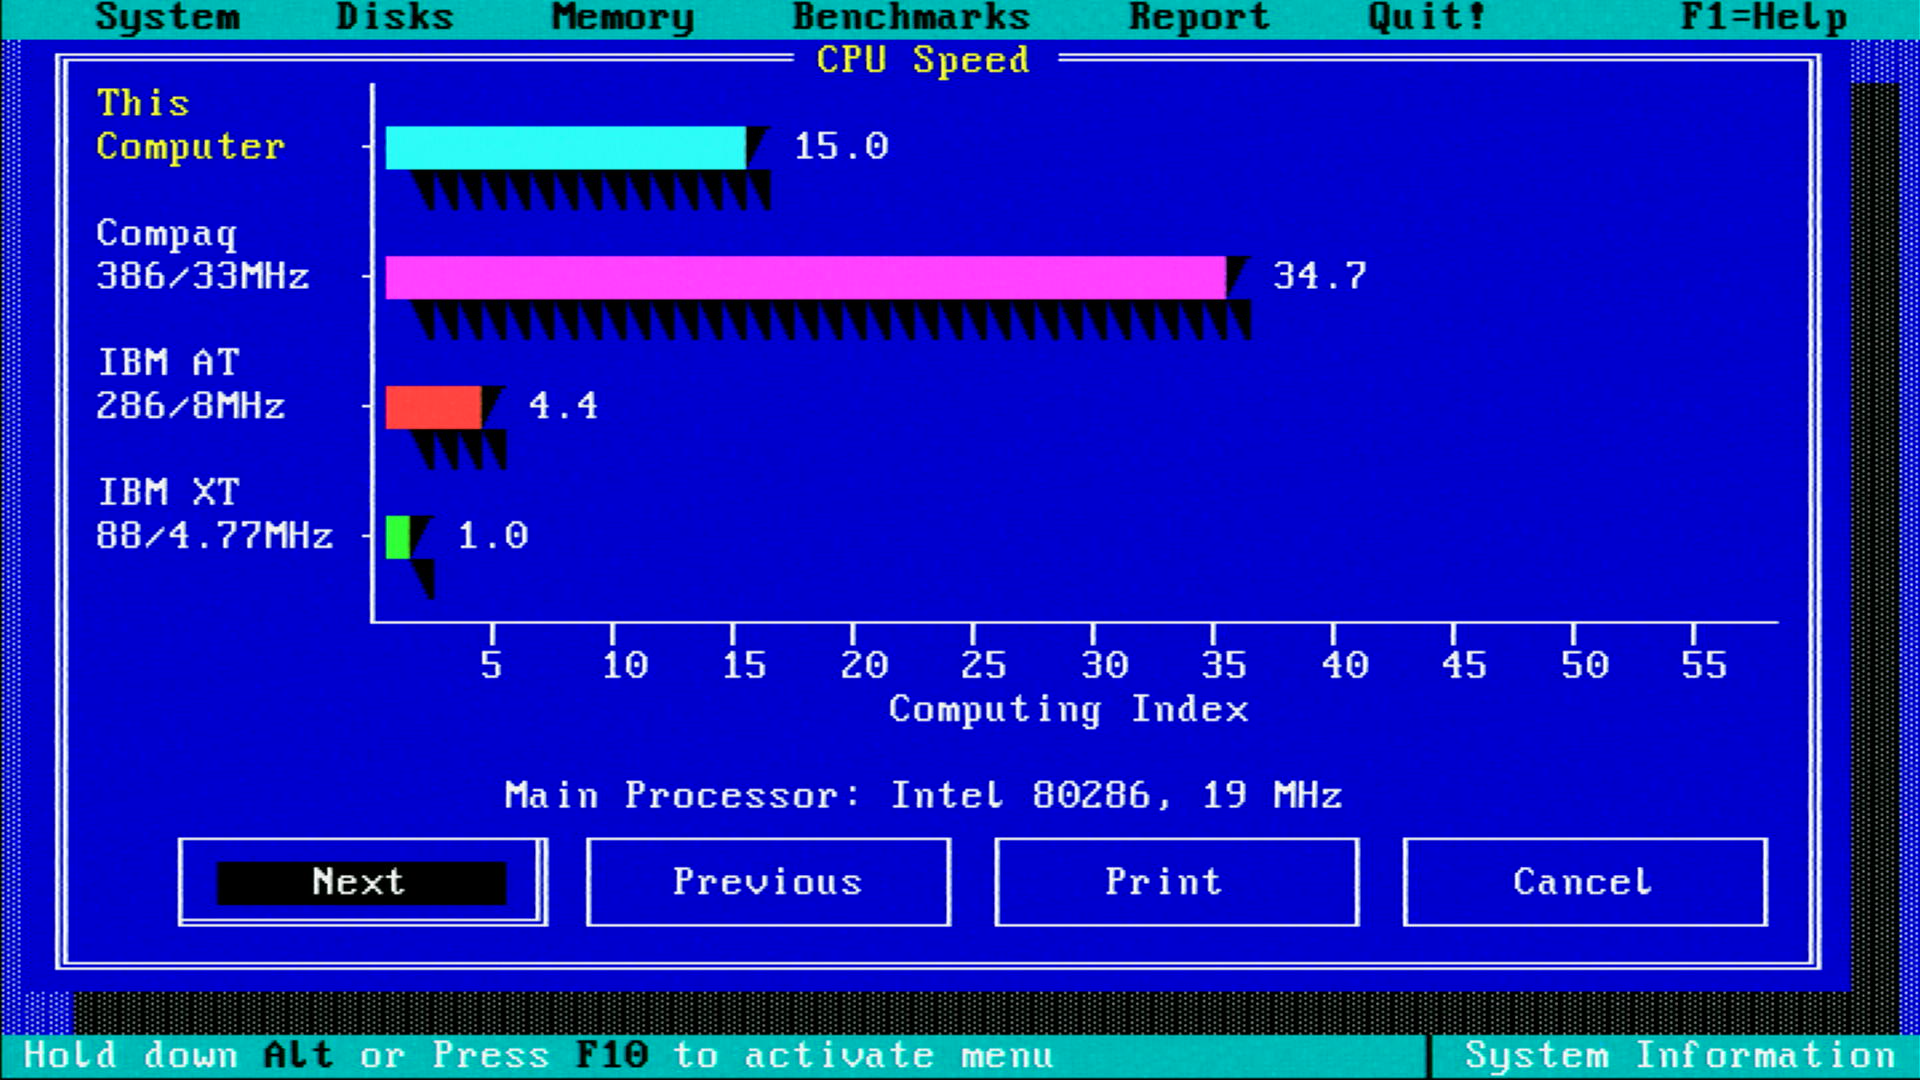Image resolution: width=1920 pixels, height=1080 pixels.
Task: Click the axis tick label 35
Action: 1225,665
